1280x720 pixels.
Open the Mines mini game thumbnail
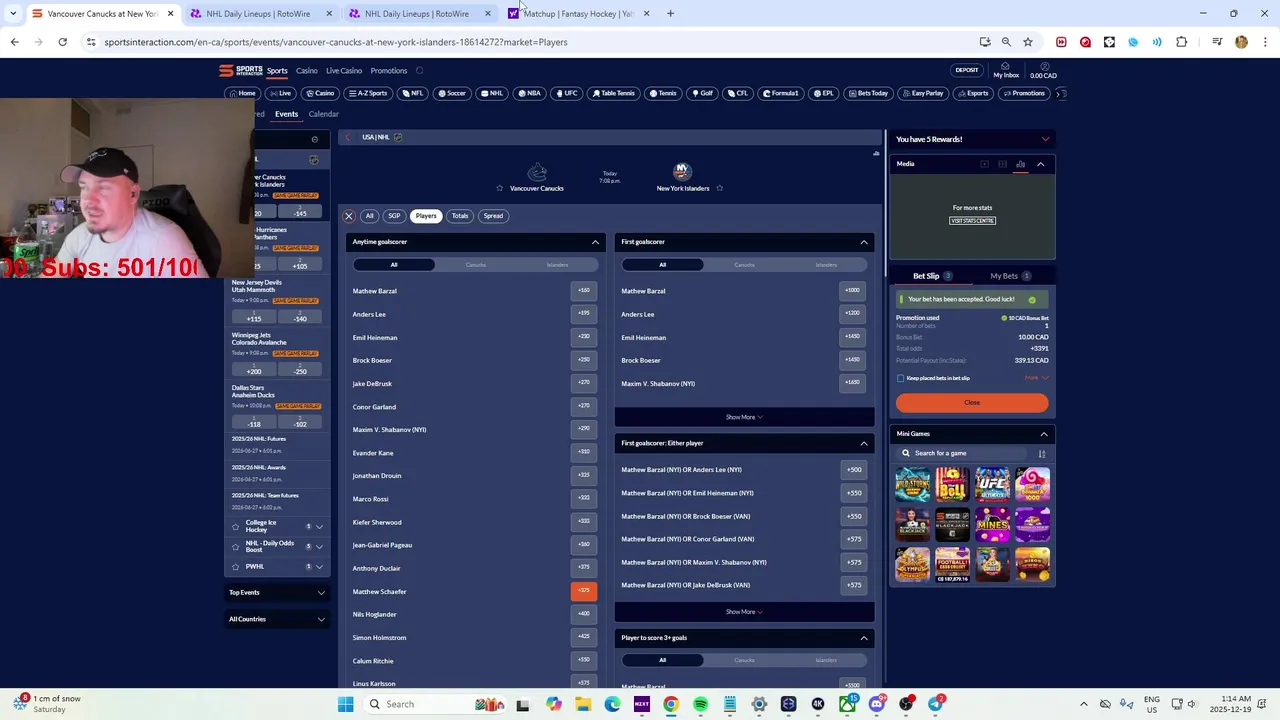[x=992, y=523]
